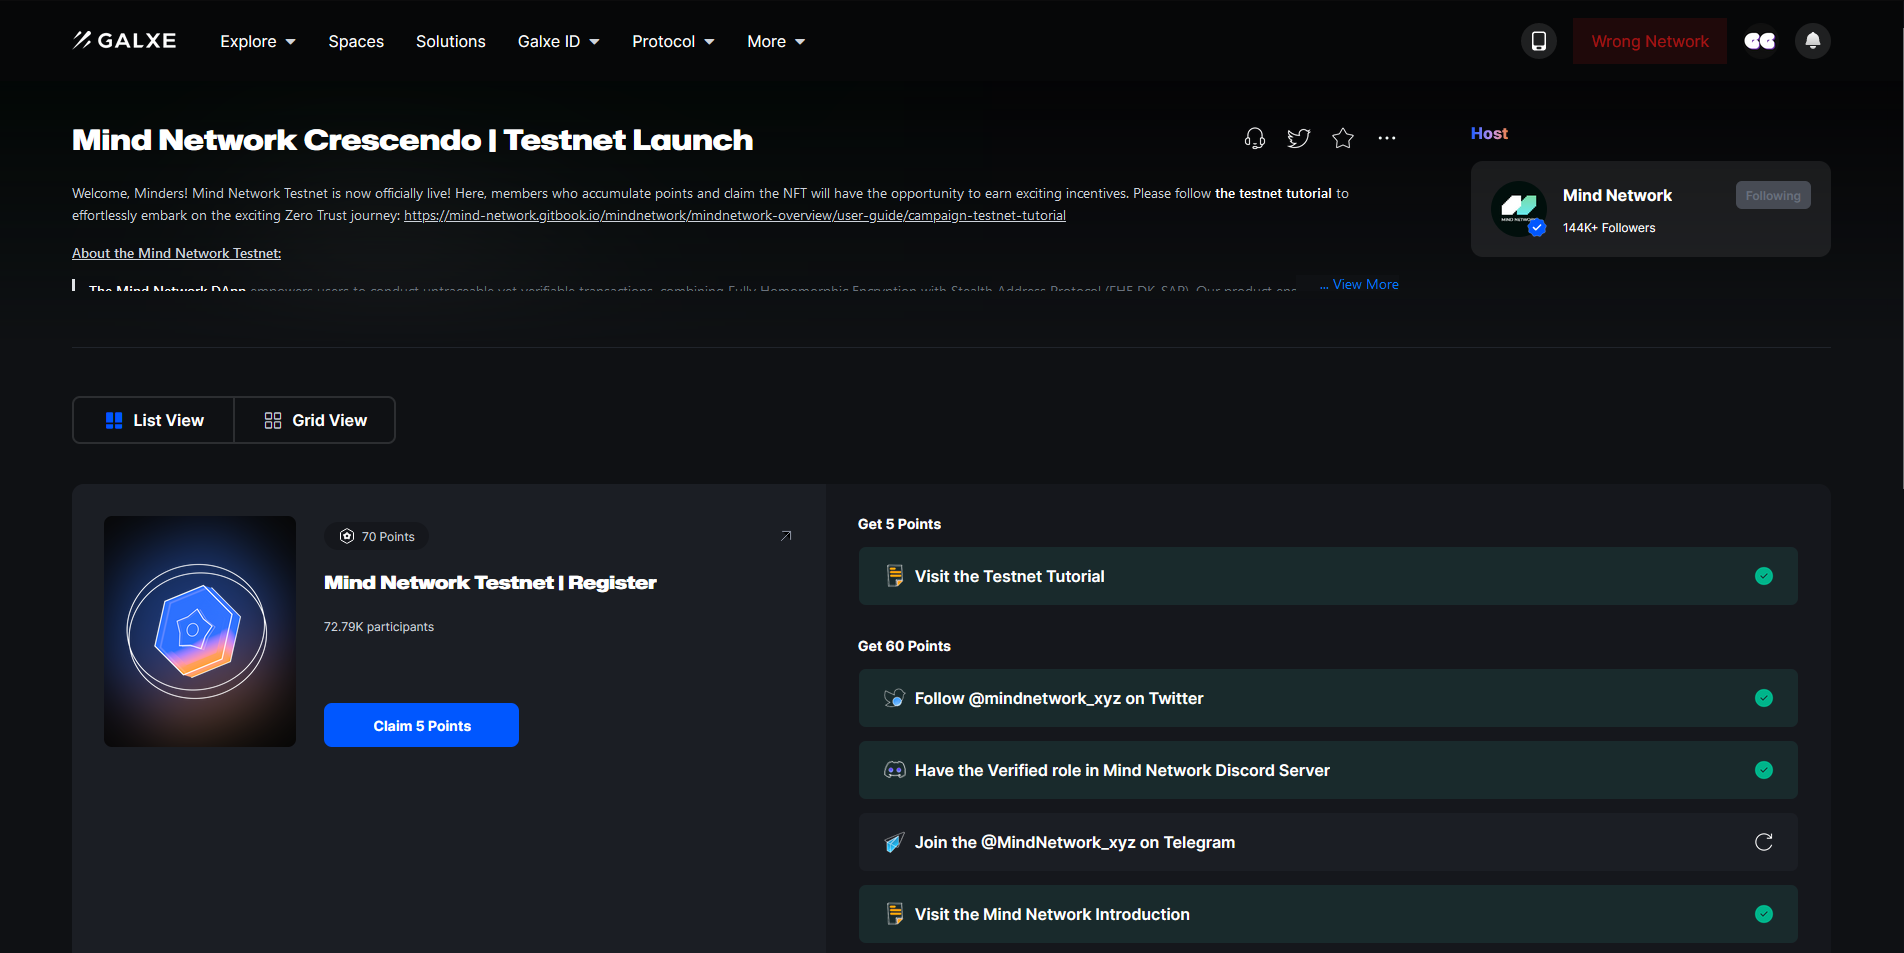1904x953 pixels.
Task: Switch to List View
Action: (x=154, y=420)
